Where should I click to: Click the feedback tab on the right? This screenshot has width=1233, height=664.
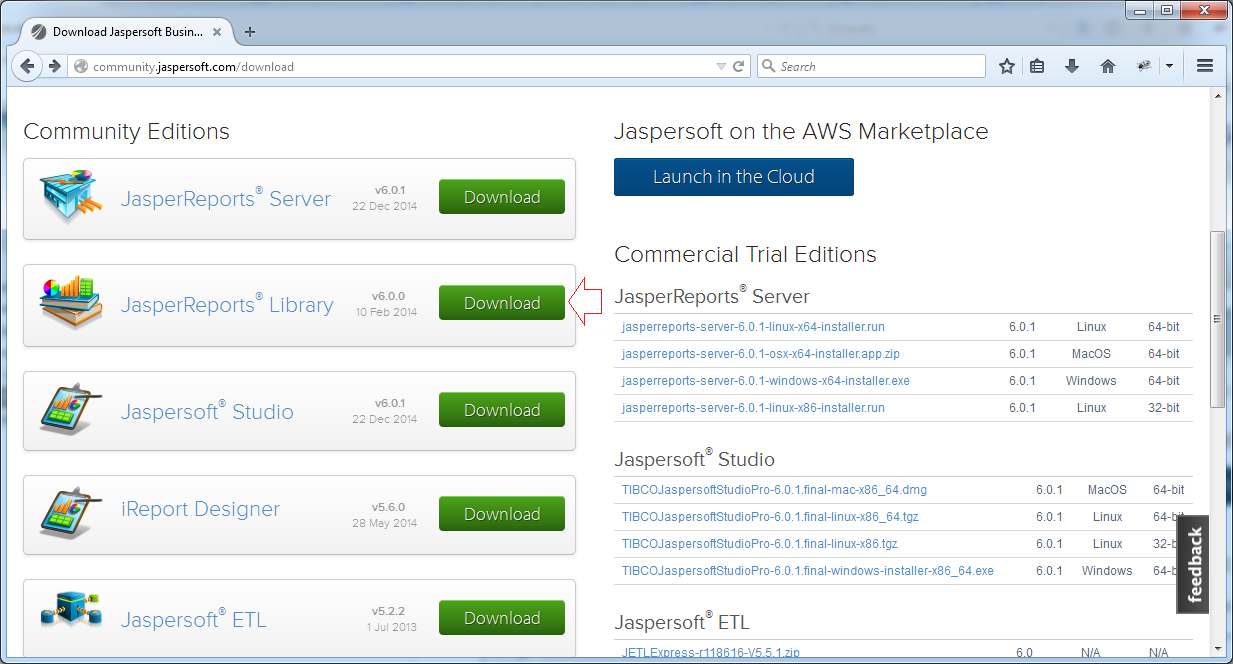point(1192,564)
